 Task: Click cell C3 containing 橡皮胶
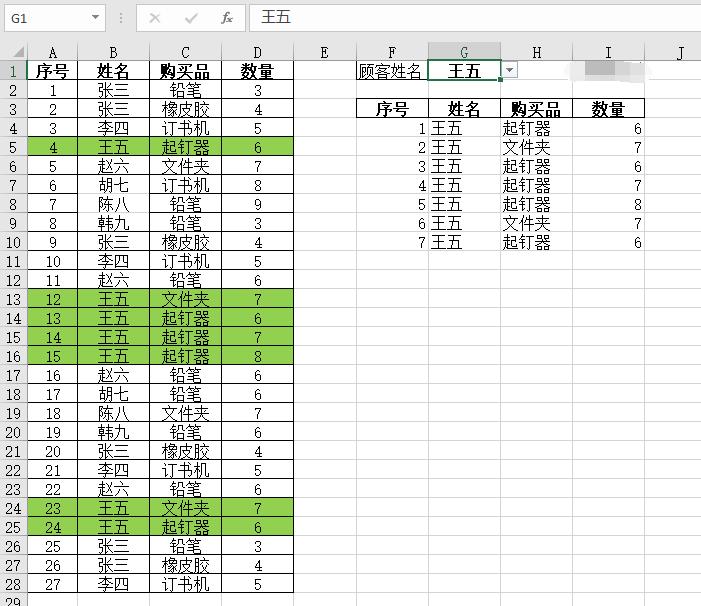[x=186, y=109]
